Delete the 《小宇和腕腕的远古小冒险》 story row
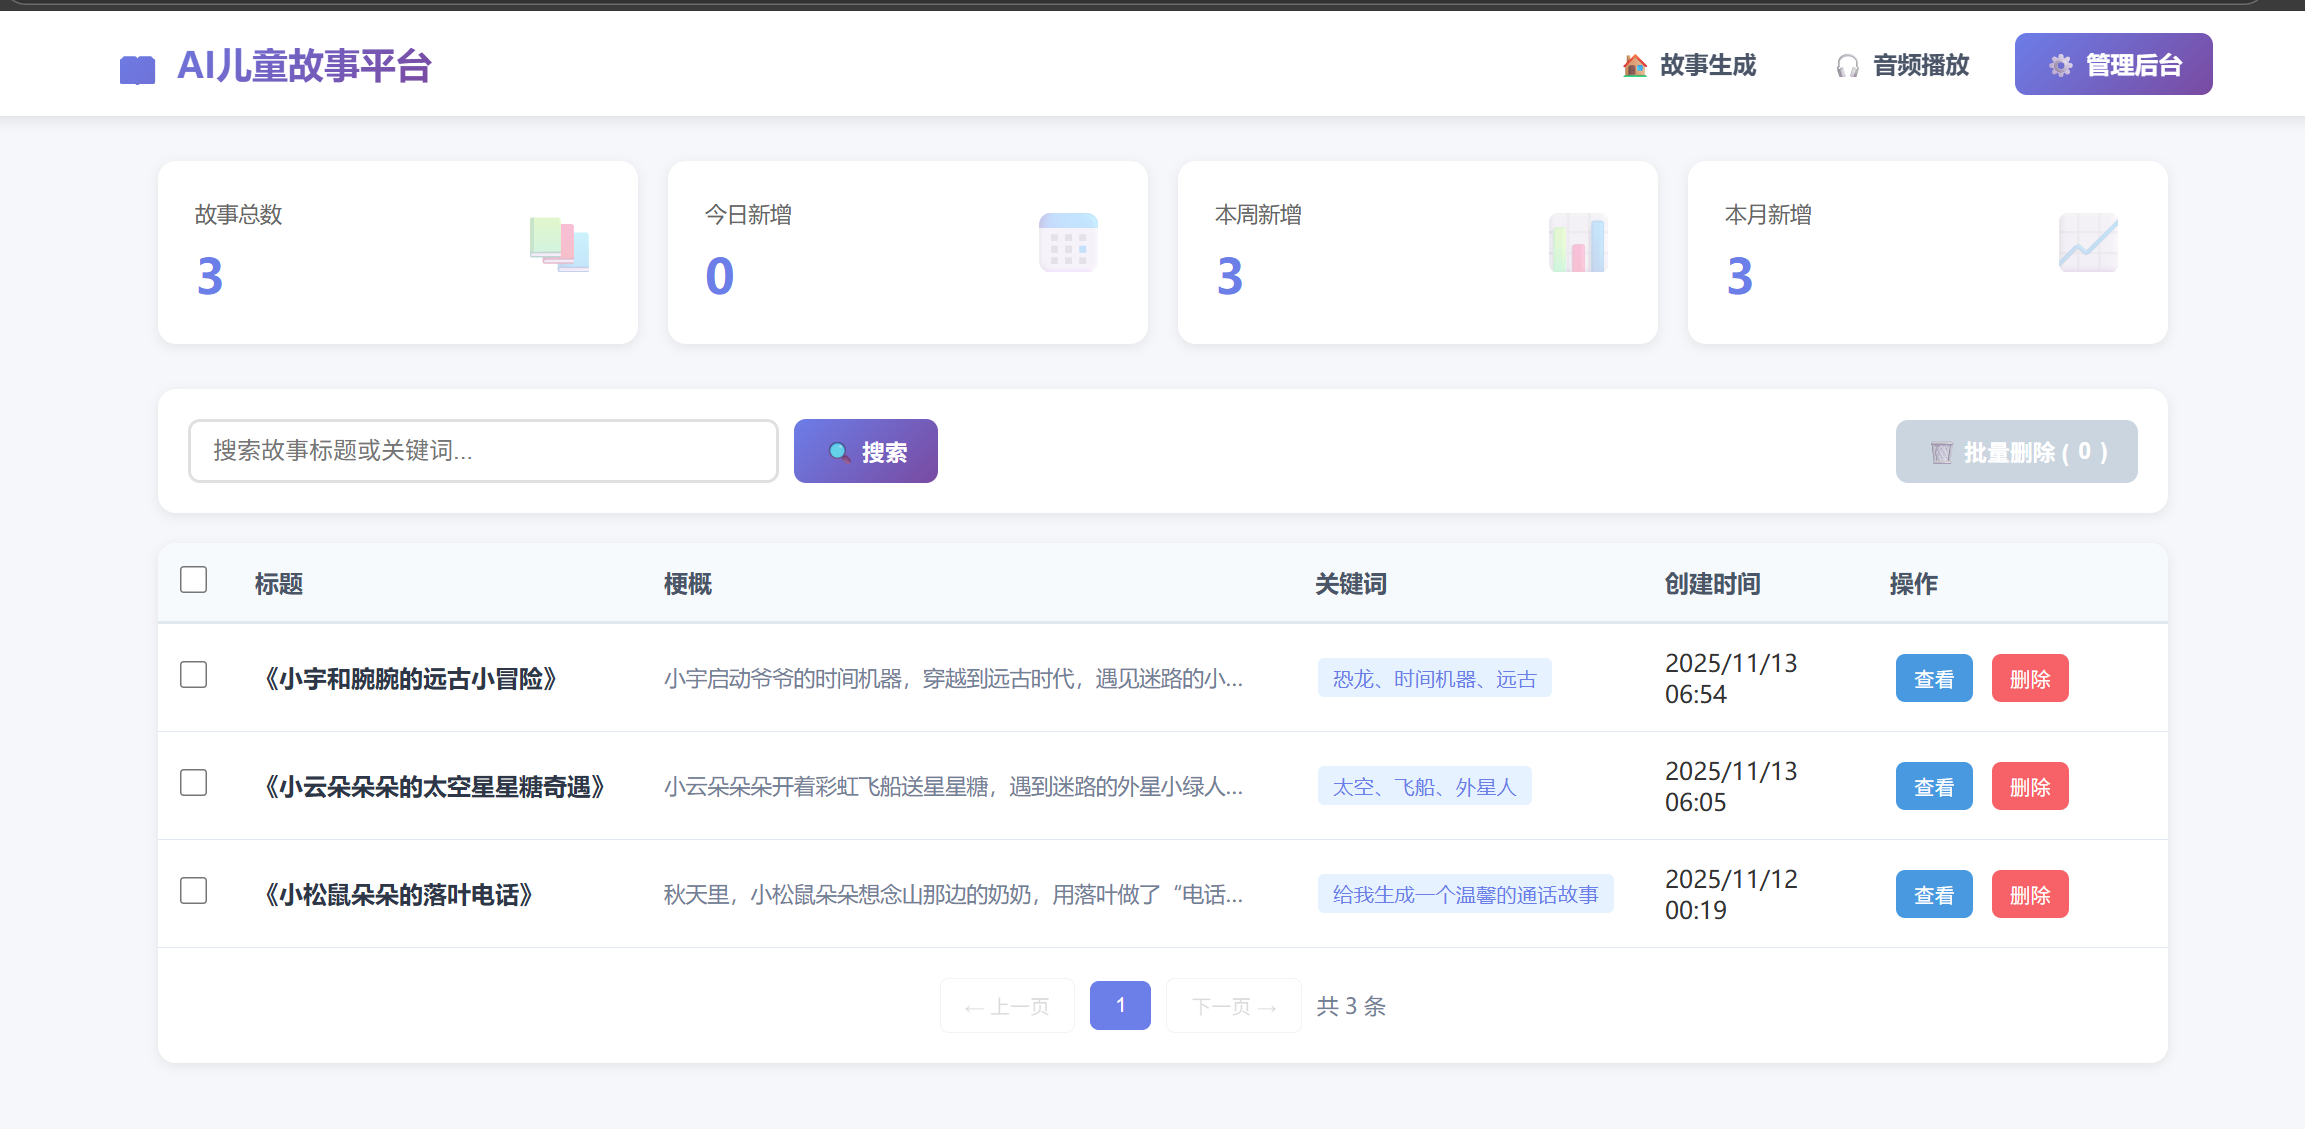Screen dimensions: 2305x1129 click(x=2029, y=679)
